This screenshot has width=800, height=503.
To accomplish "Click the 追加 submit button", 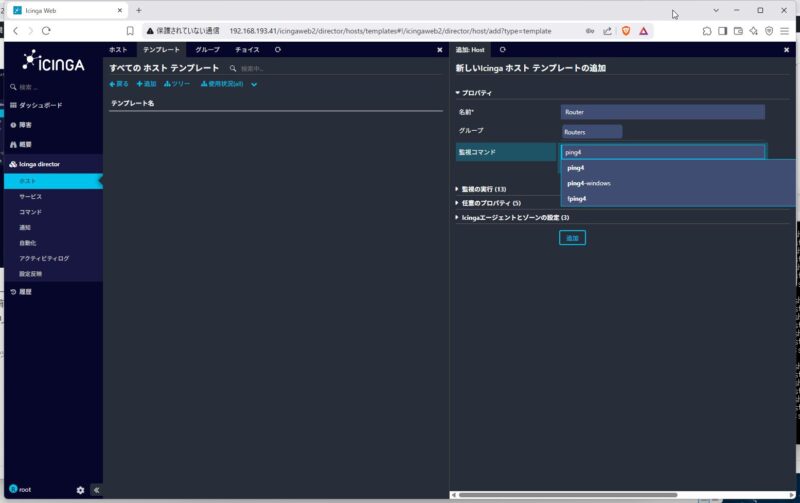I will [572, 238].
